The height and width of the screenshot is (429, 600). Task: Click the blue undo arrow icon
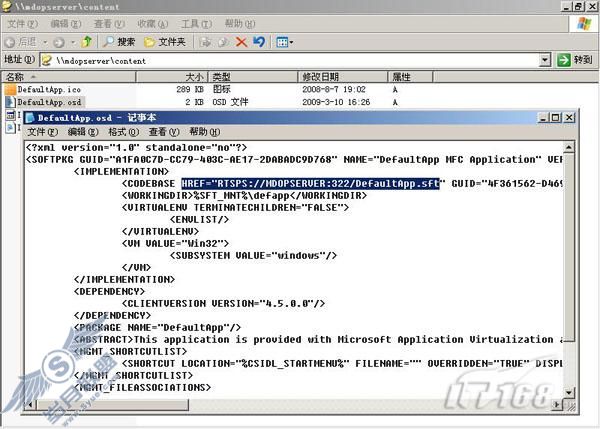coord(259,42)
